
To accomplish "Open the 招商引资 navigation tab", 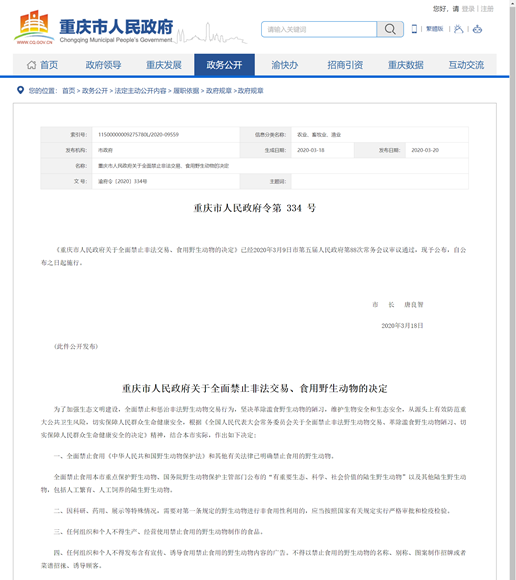I will [x=345, y=65].
